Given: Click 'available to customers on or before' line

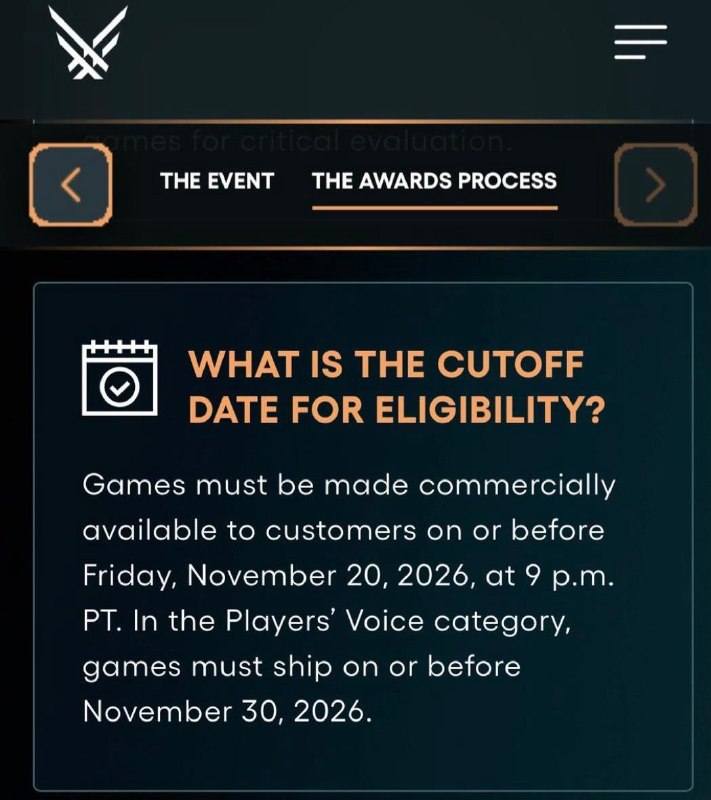Looking at the screenshot, I should pos(344,531).
